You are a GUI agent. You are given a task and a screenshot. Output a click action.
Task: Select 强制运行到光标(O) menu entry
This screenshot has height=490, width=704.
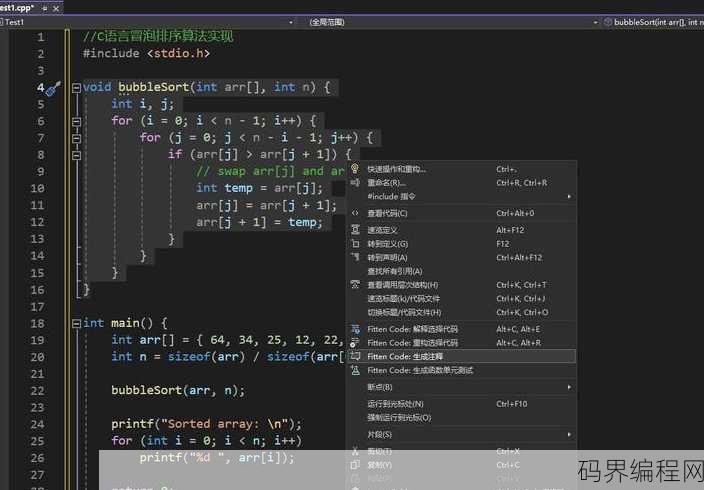pos(461,418)
